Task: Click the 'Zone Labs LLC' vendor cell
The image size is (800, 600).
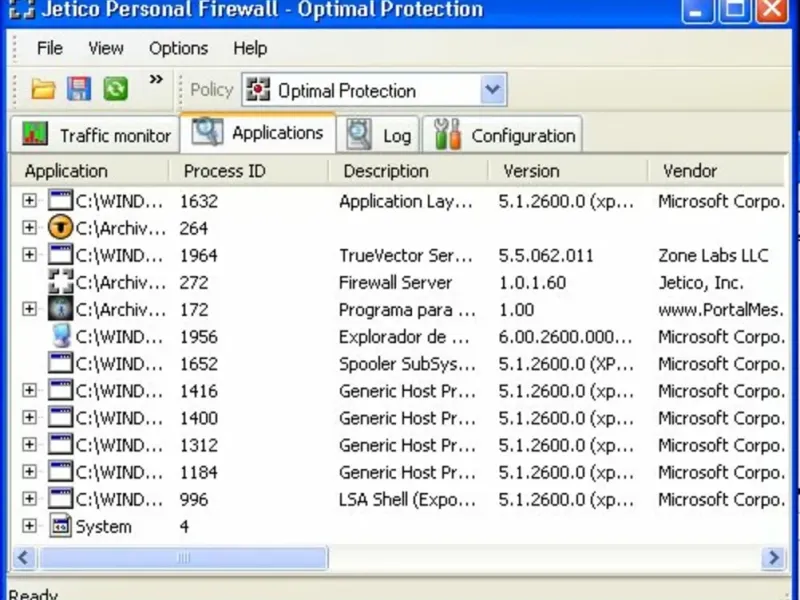Action: (x=713, y=255)
